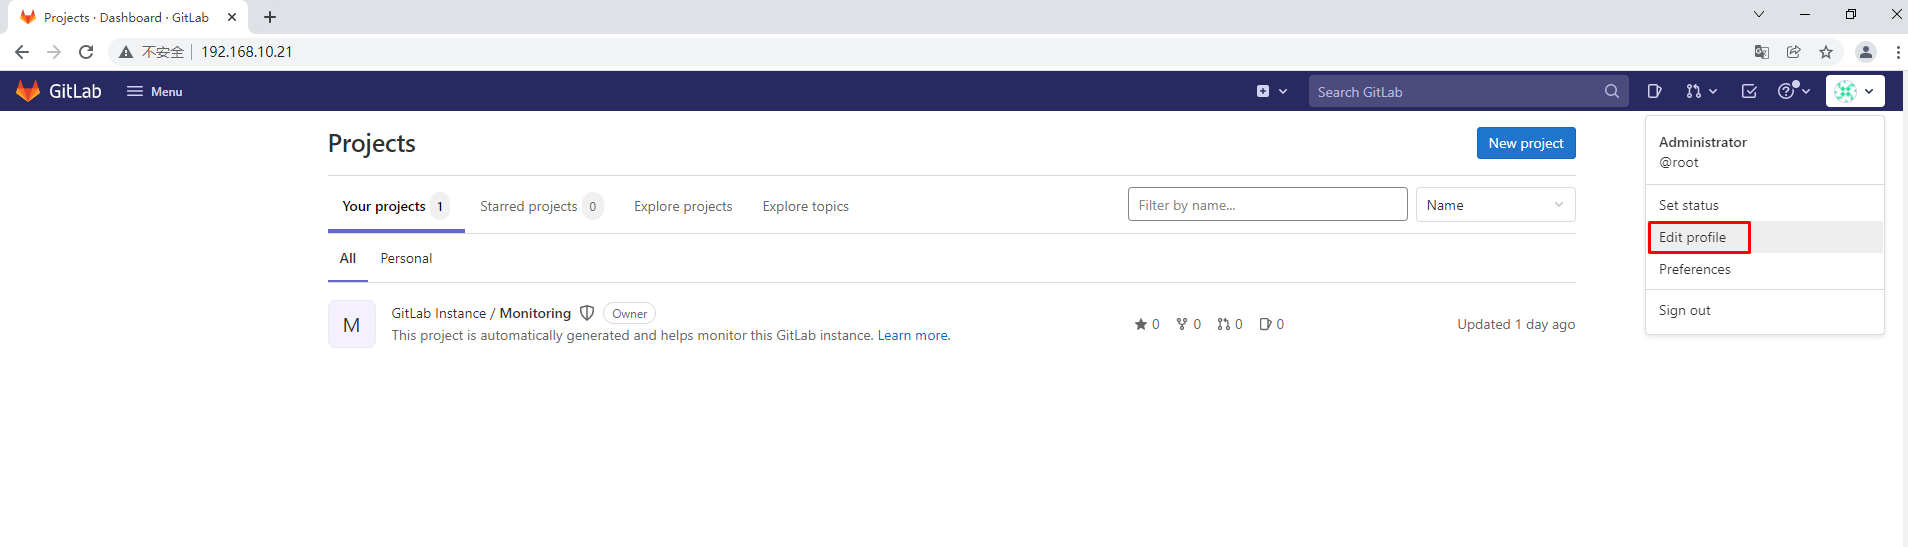Bookmark this page with the star icon

click(x=1826, y=52)
